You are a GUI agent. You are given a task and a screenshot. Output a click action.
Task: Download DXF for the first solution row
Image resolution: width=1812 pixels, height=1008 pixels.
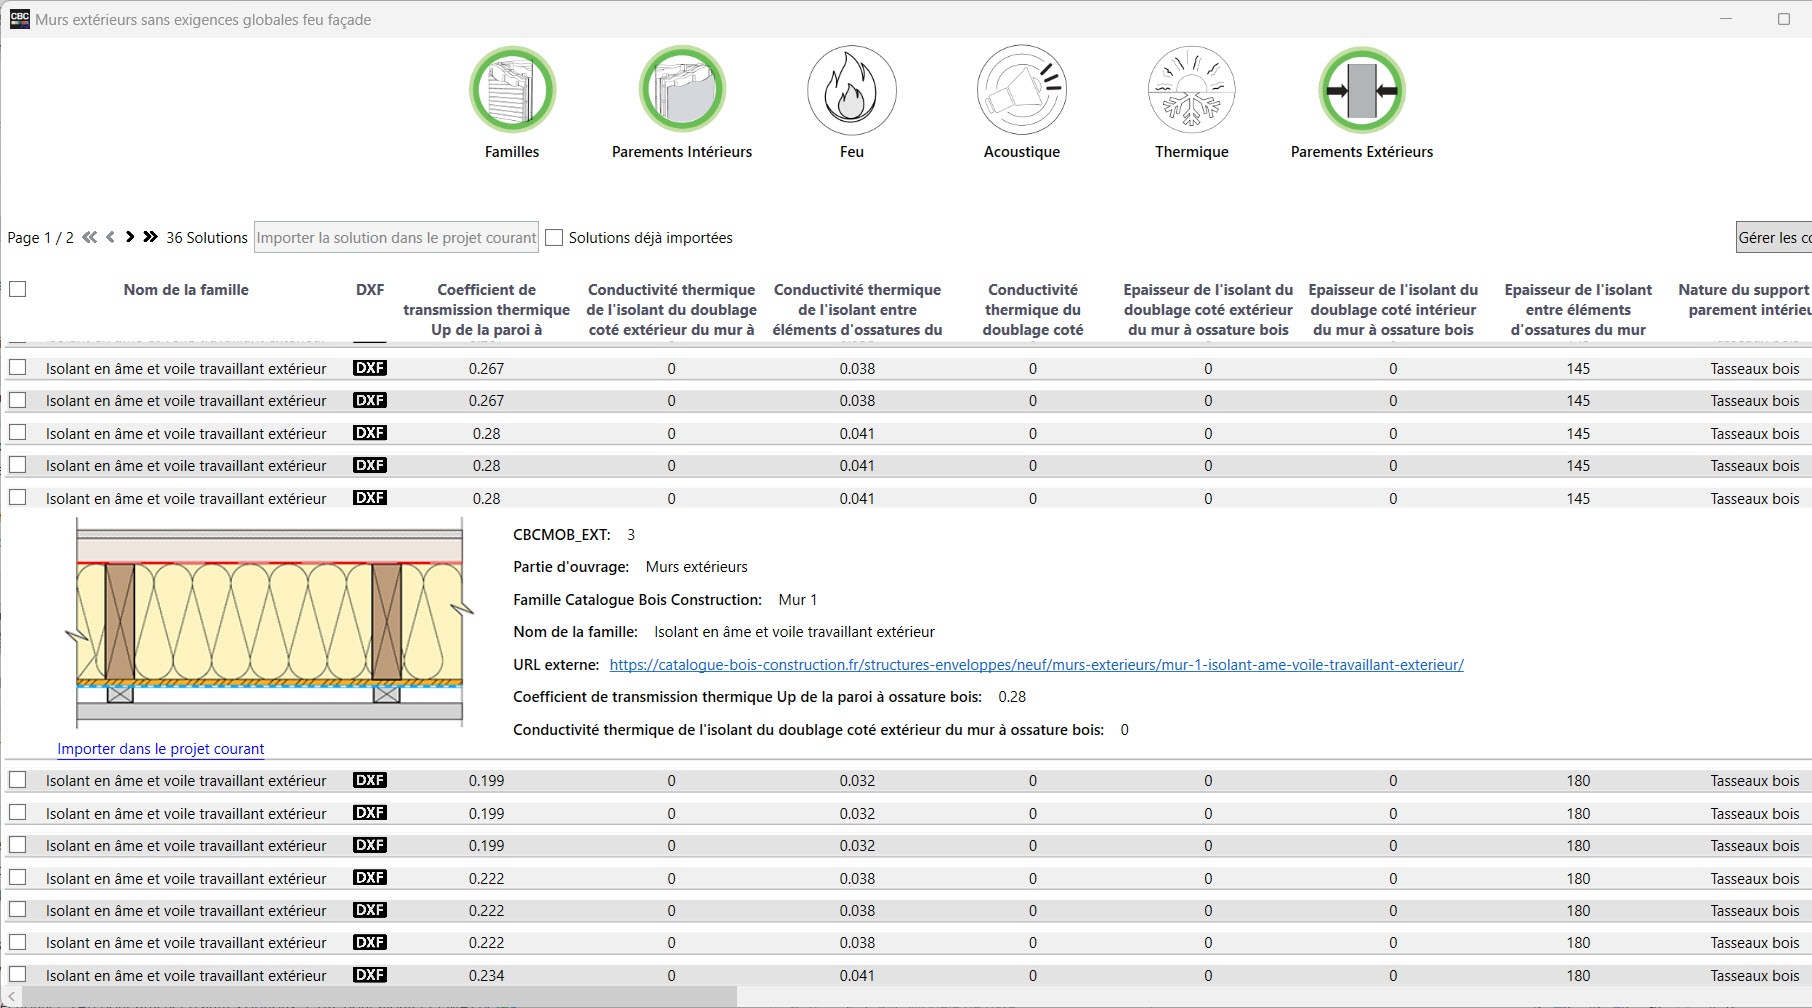click(x=369, y=367)
